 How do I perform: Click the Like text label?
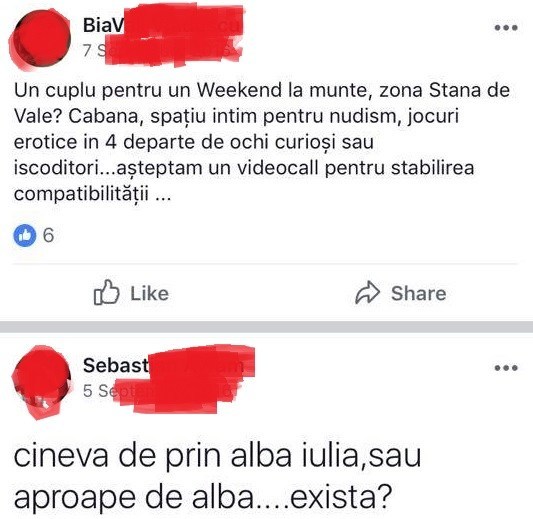click(x=150, y=294)
